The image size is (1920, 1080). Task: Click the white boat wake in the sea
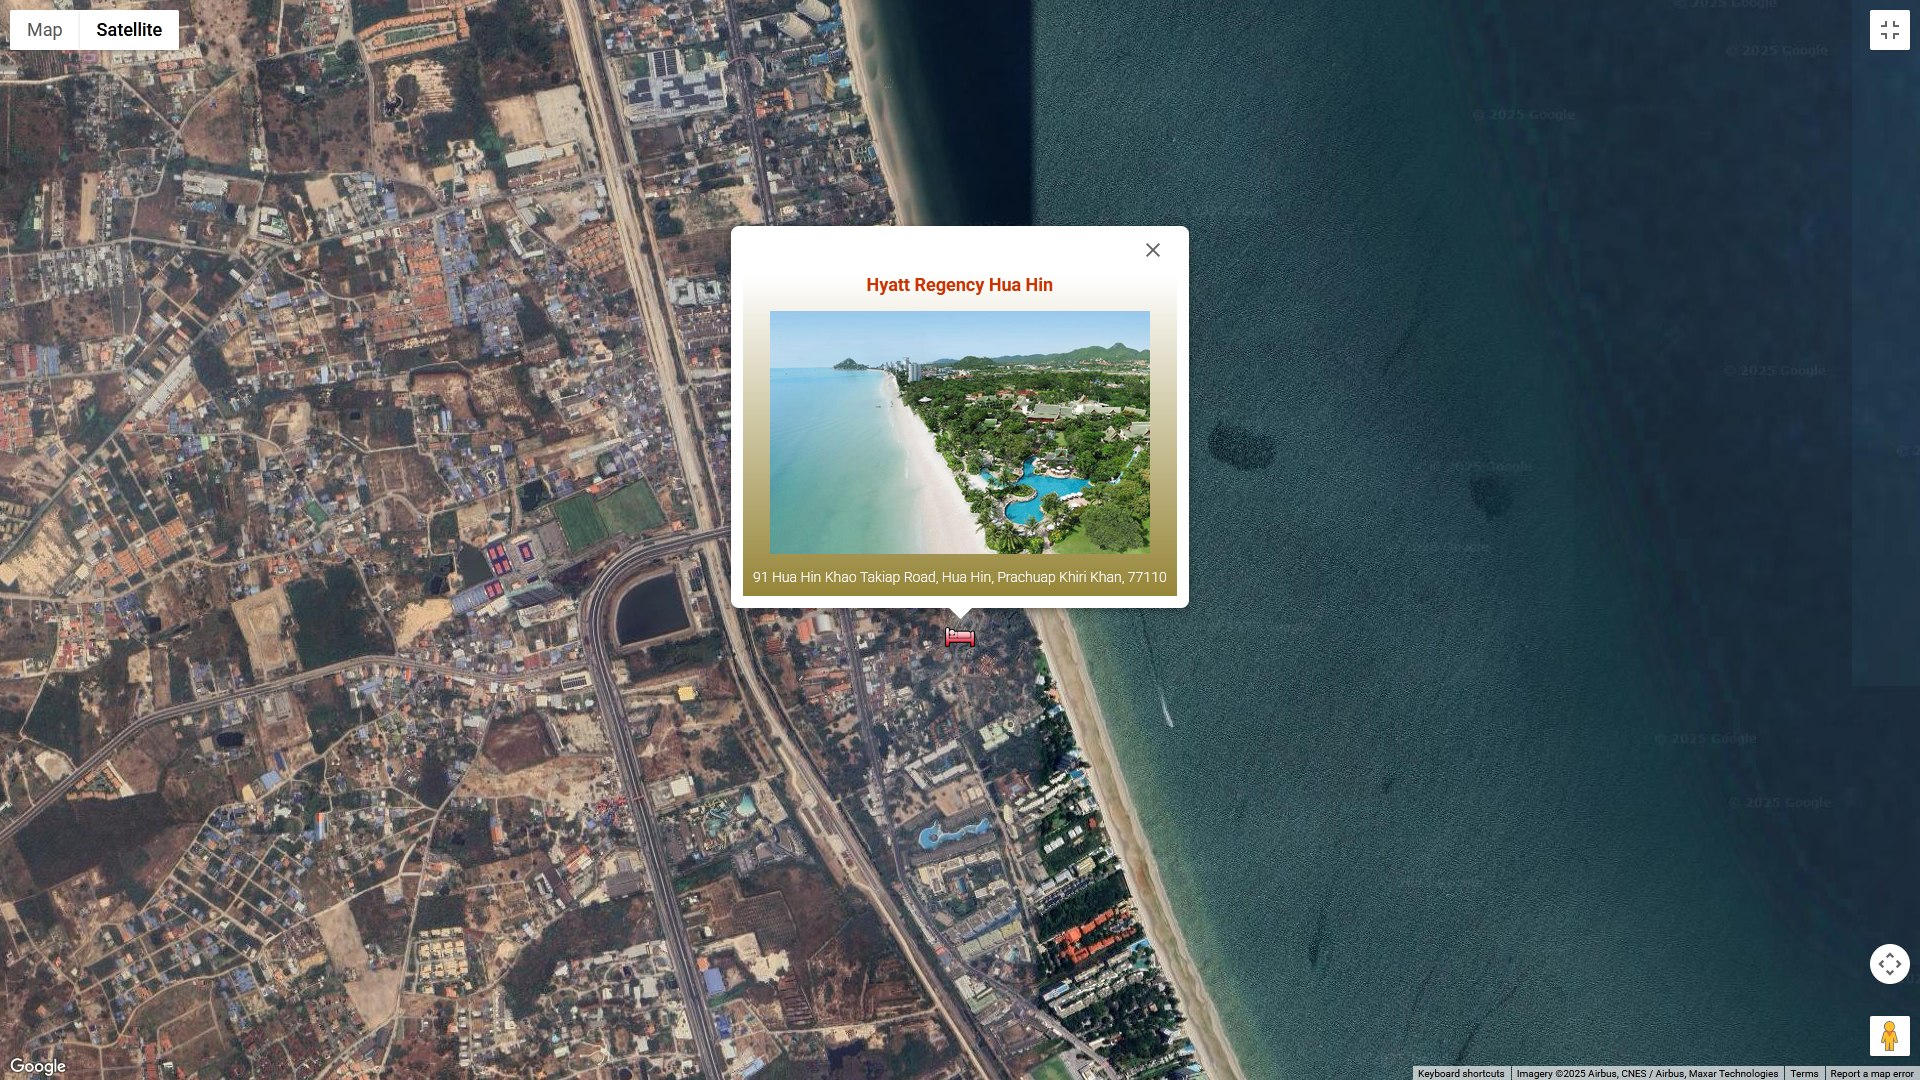1167,713
